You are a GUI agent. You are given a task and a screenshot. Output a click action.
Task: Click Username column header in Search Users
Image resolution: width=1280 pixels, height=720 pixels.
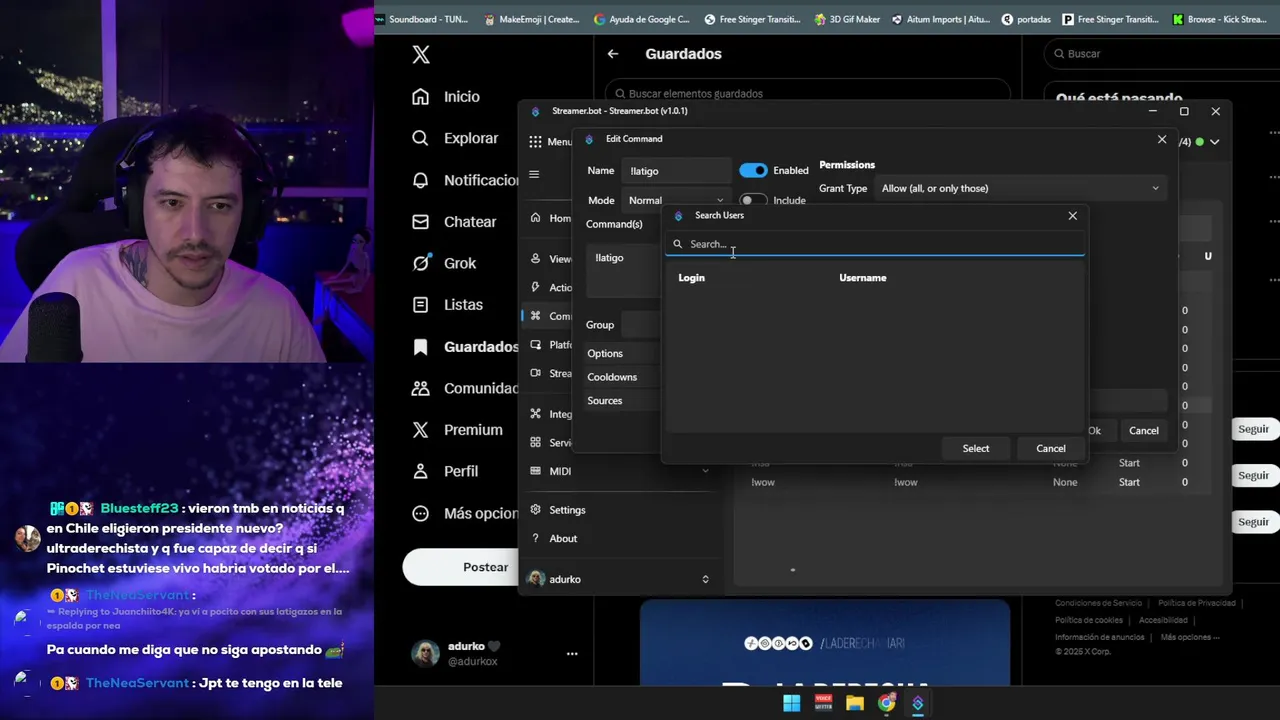[863, 278]
